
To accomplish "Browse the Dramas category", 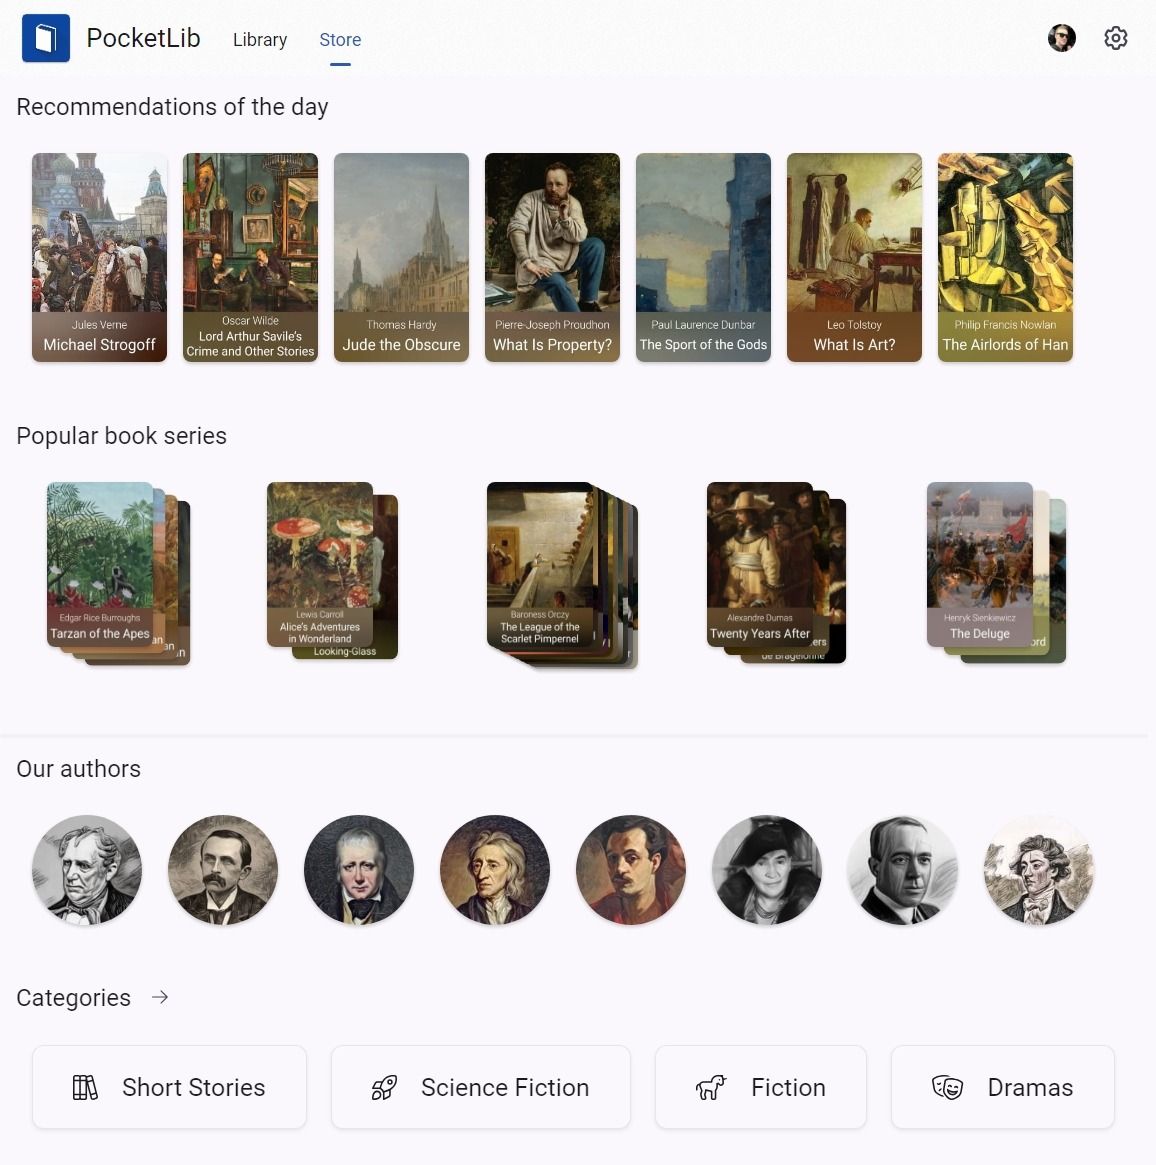I will pyautogui.click(x=1003, y=1087).
